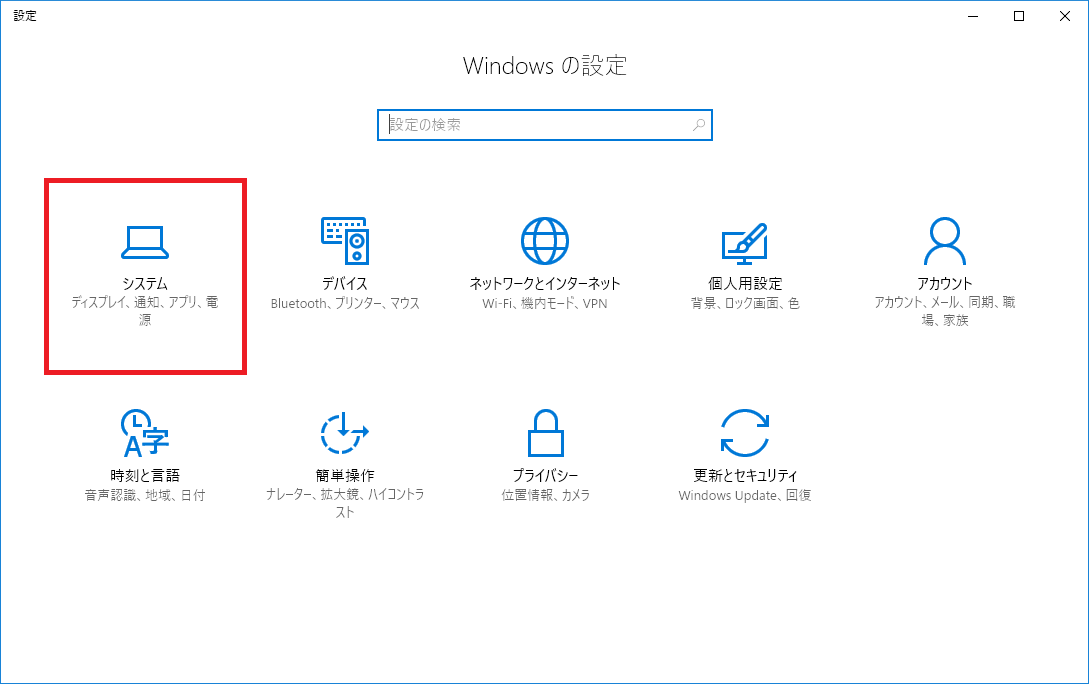Click the デバイス label
Image resolution: width=1089 pixels, height=684 pixels.
[x=344, y=283]
